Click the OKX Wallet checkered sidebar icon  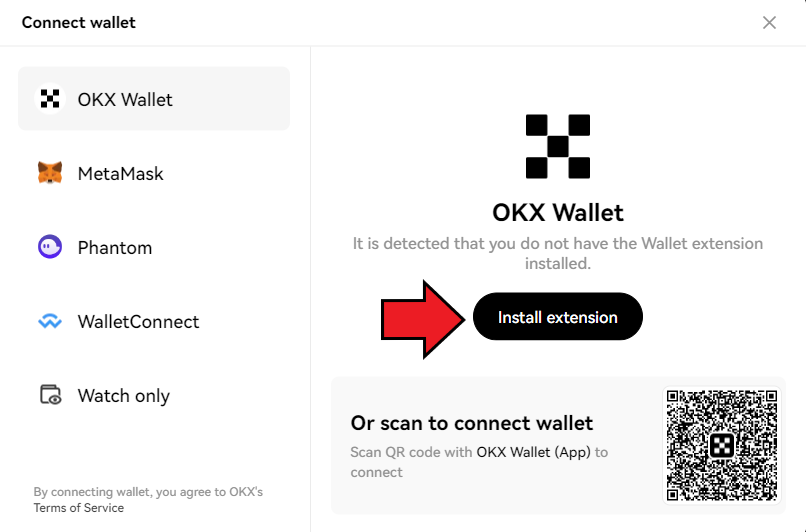(x=50, y=99)
